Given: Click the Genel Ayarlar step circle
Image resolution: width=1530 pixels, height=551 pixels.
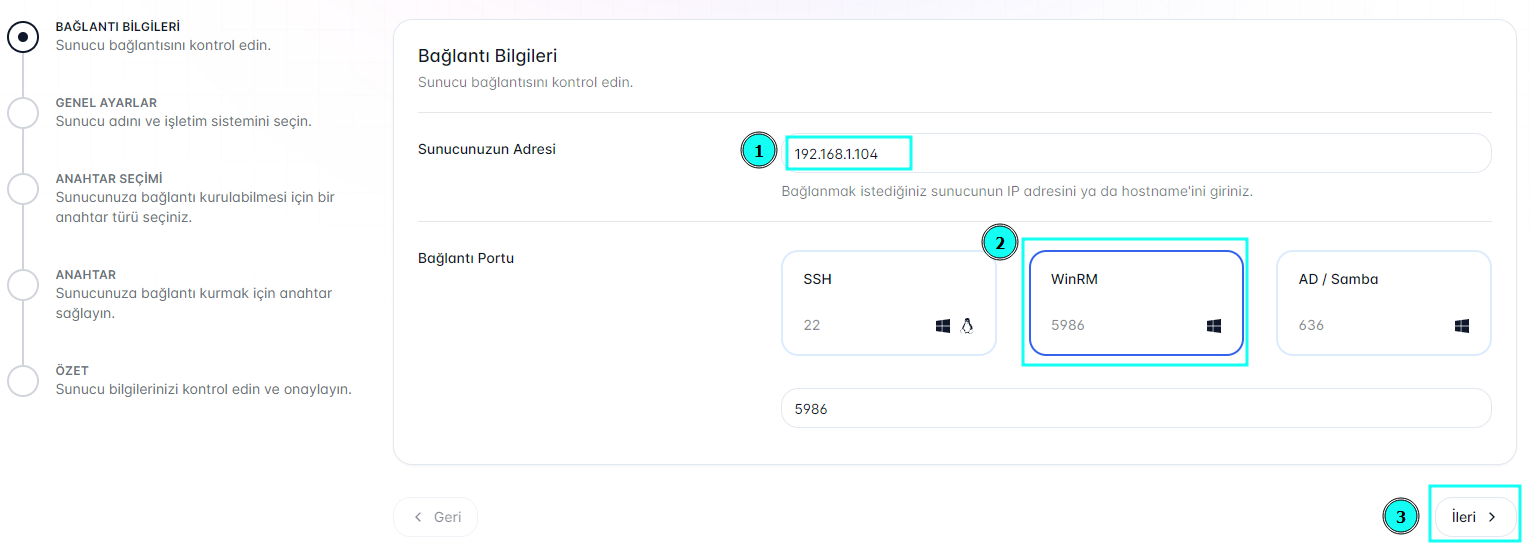Looking at the screenshot, I should [23, 112].
